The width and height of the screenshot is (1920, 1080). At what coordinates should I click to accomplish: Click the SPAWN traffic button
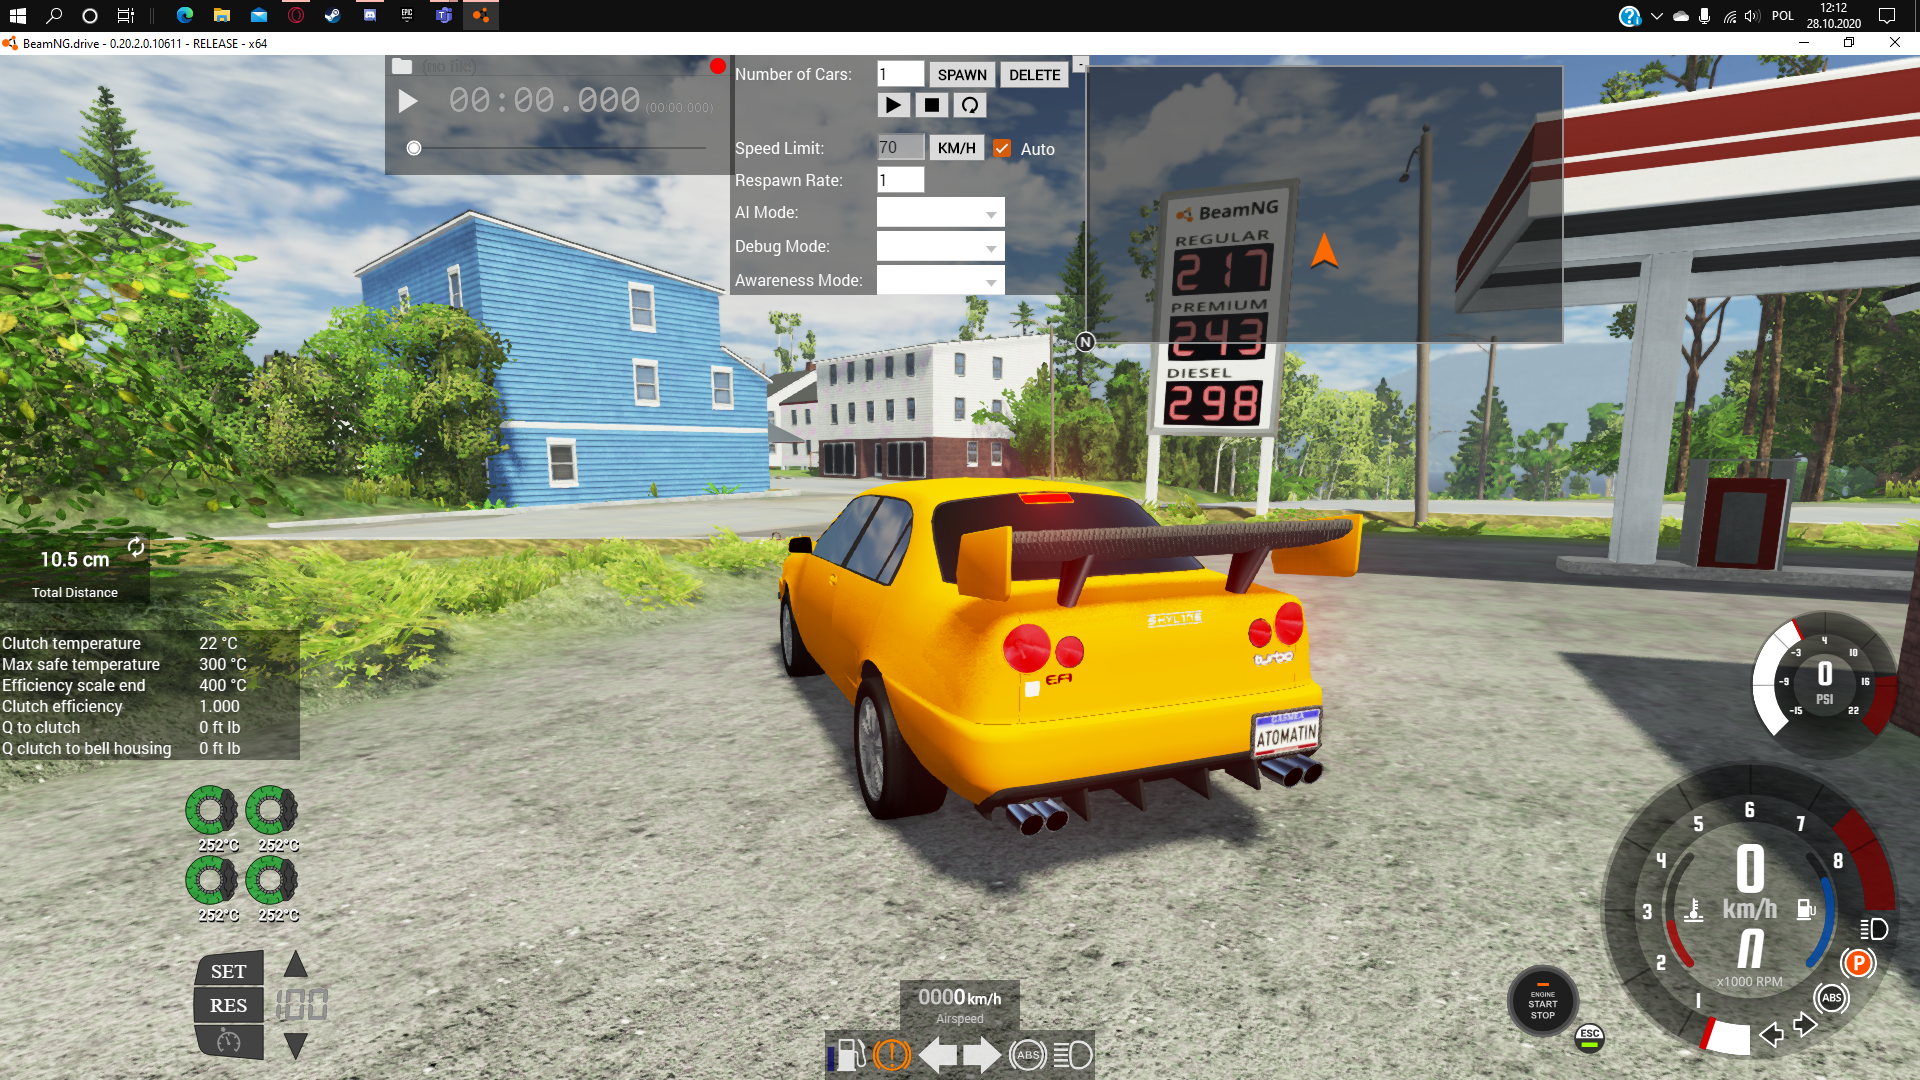[962, 75]
